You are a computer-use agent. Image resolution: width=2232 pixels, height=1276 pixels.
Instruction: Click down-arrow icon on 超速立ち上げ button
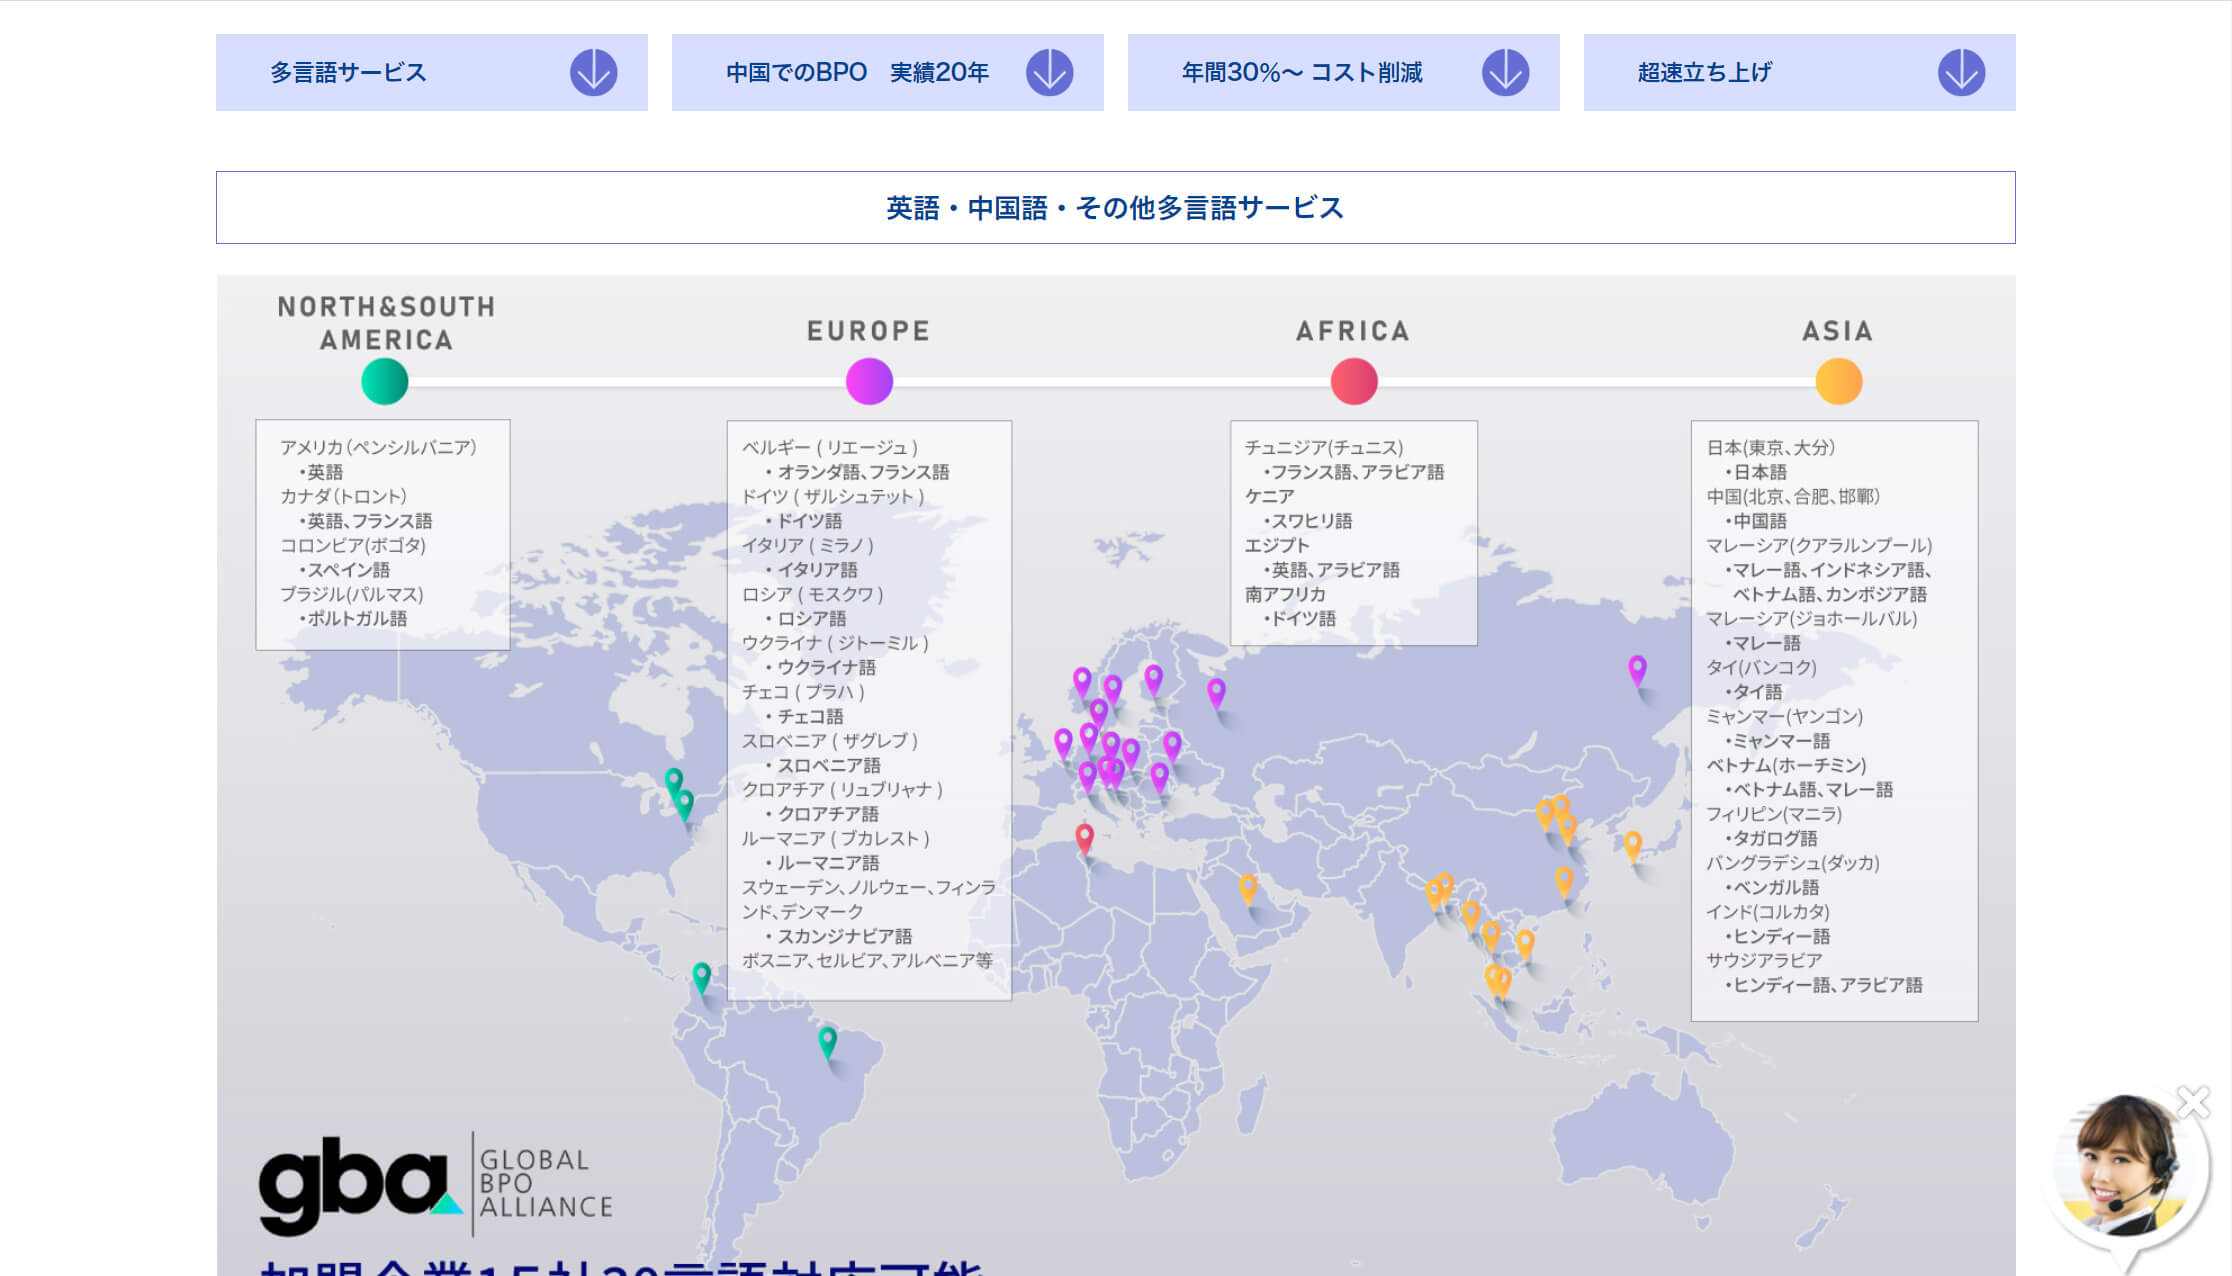point(1961,73)
